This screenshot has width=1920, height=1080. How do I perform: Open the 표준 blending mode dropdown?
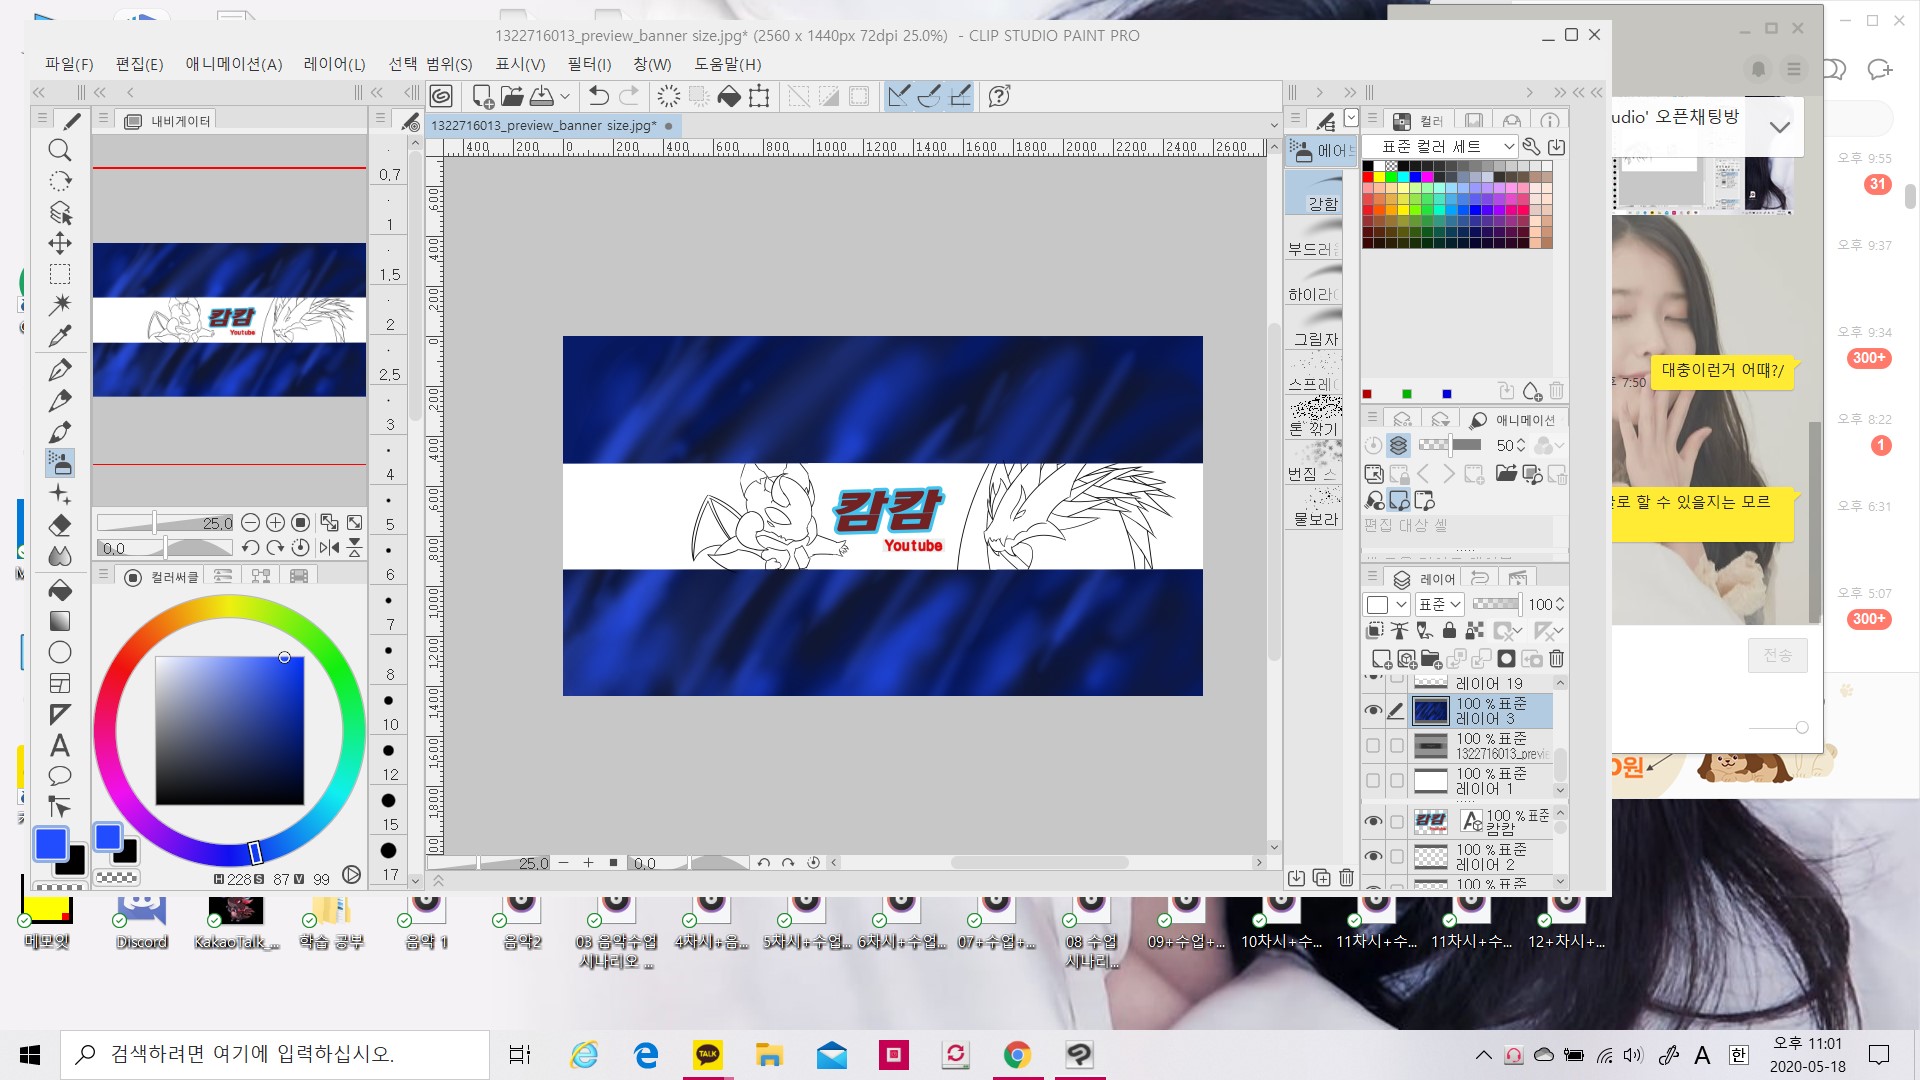click(1440, 604)
